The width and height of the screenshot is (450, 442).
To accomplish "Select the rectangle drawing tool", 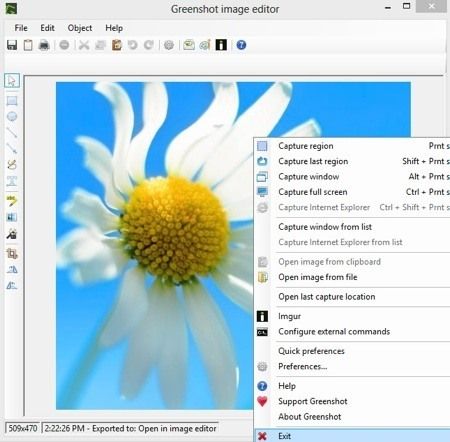I will pyautogui.click(x=12, y=101).
